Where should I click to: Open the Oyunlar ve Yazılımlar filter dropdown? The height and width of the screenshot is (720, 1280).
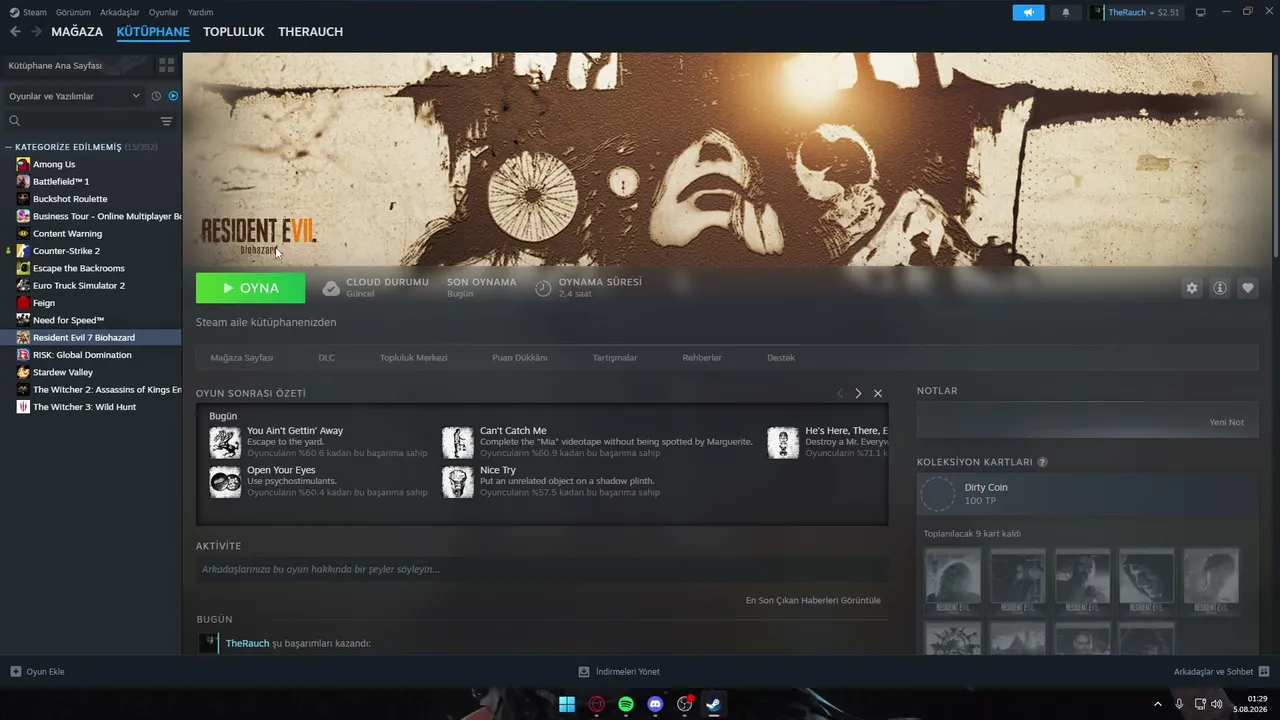click(73, 96)
